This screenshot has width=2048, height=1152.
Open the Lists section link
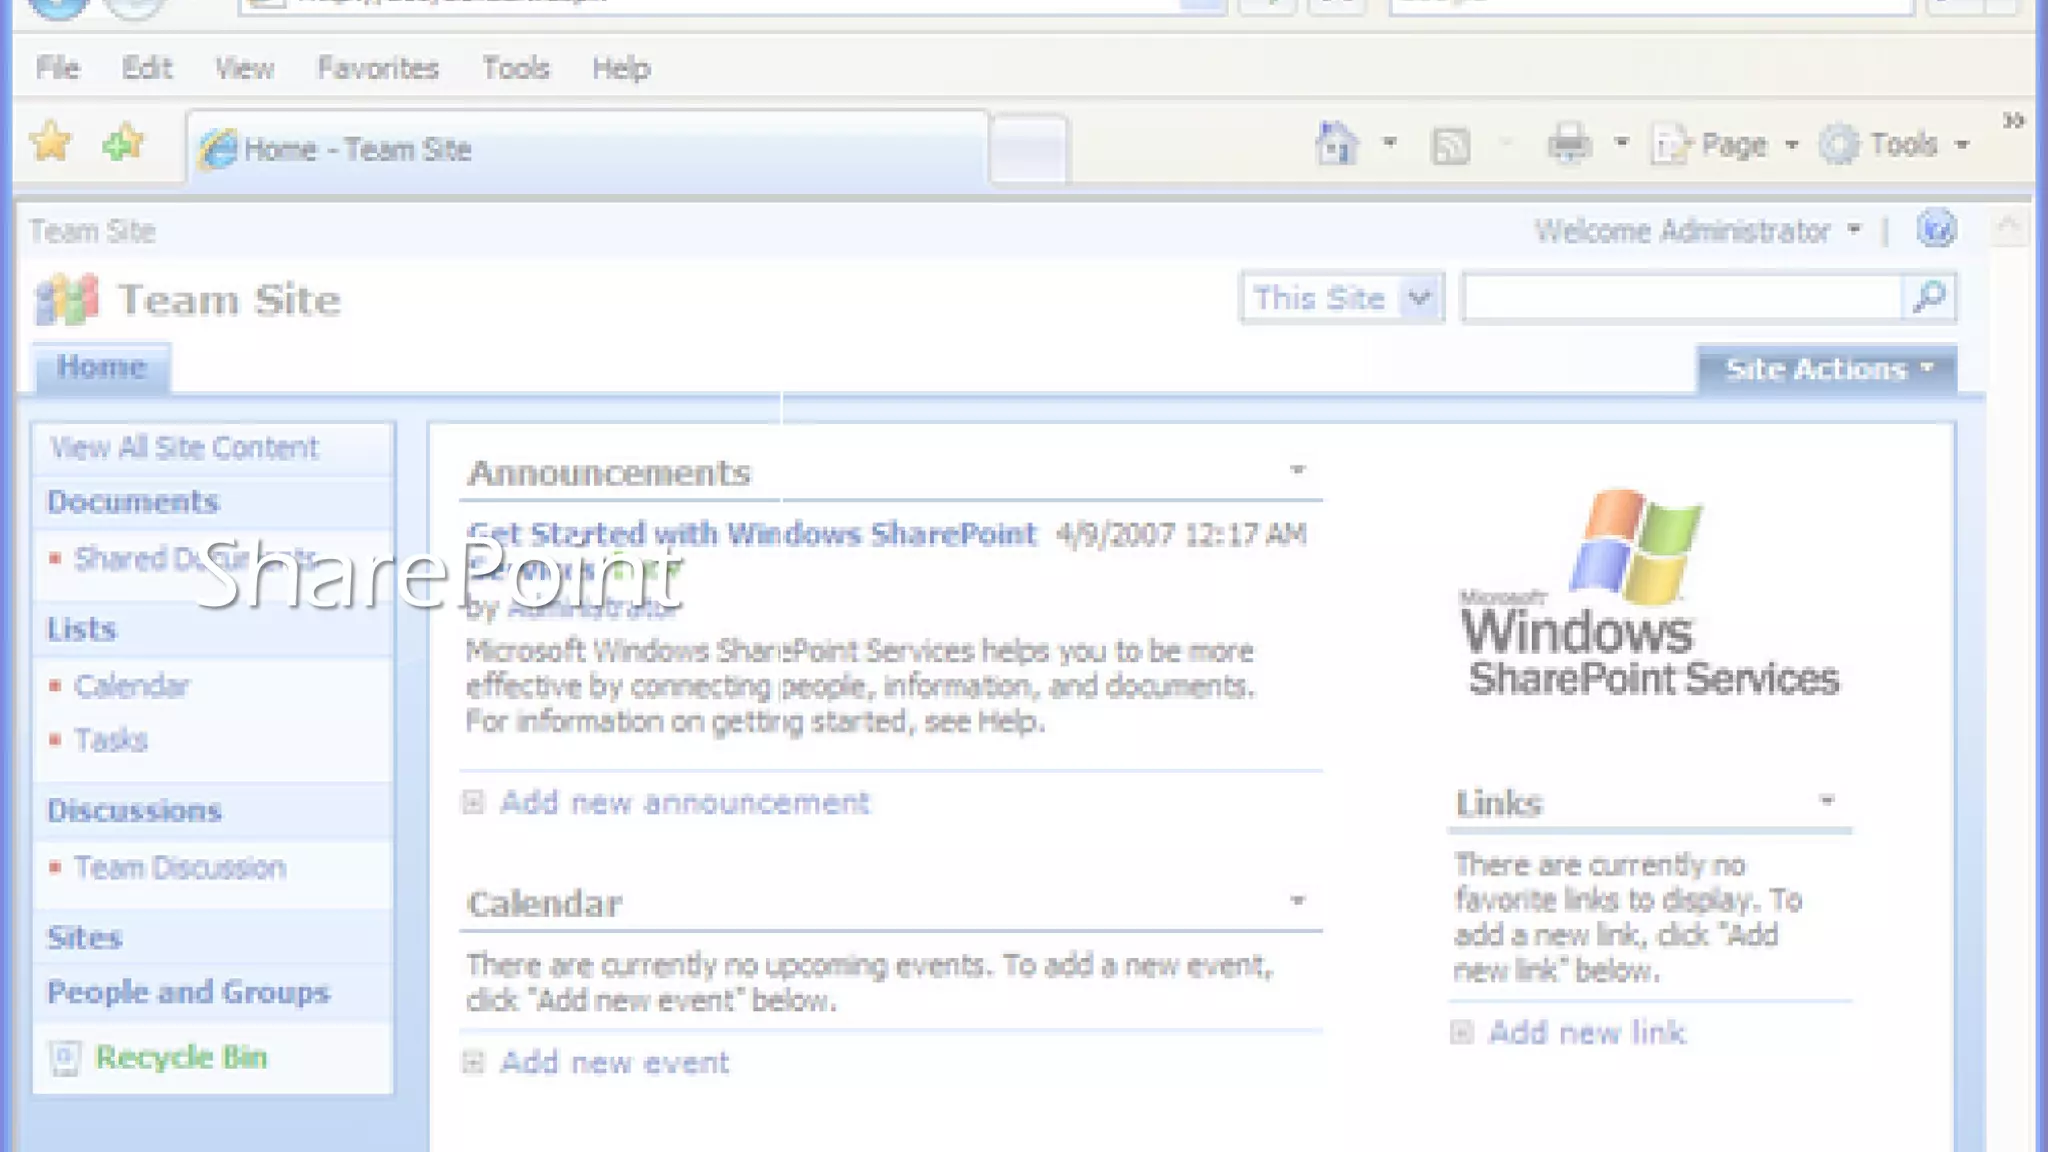click(x=81, y=629)
